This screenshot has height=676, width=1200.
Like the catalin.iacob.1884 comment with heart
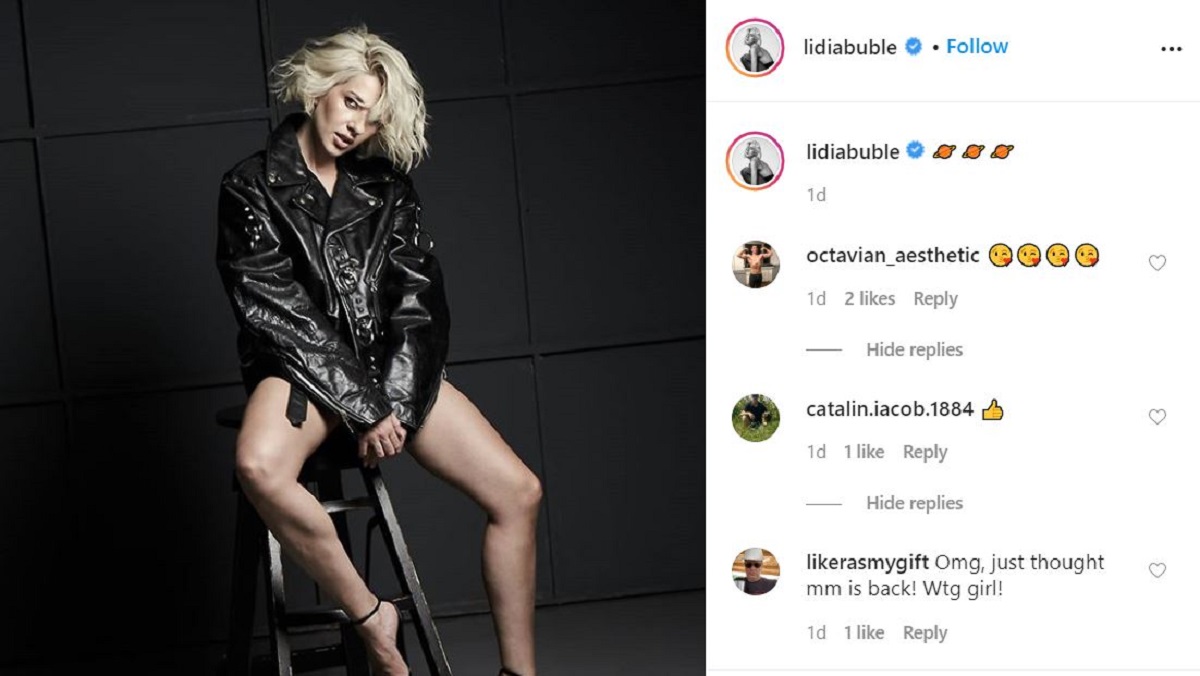(1157, 417)
